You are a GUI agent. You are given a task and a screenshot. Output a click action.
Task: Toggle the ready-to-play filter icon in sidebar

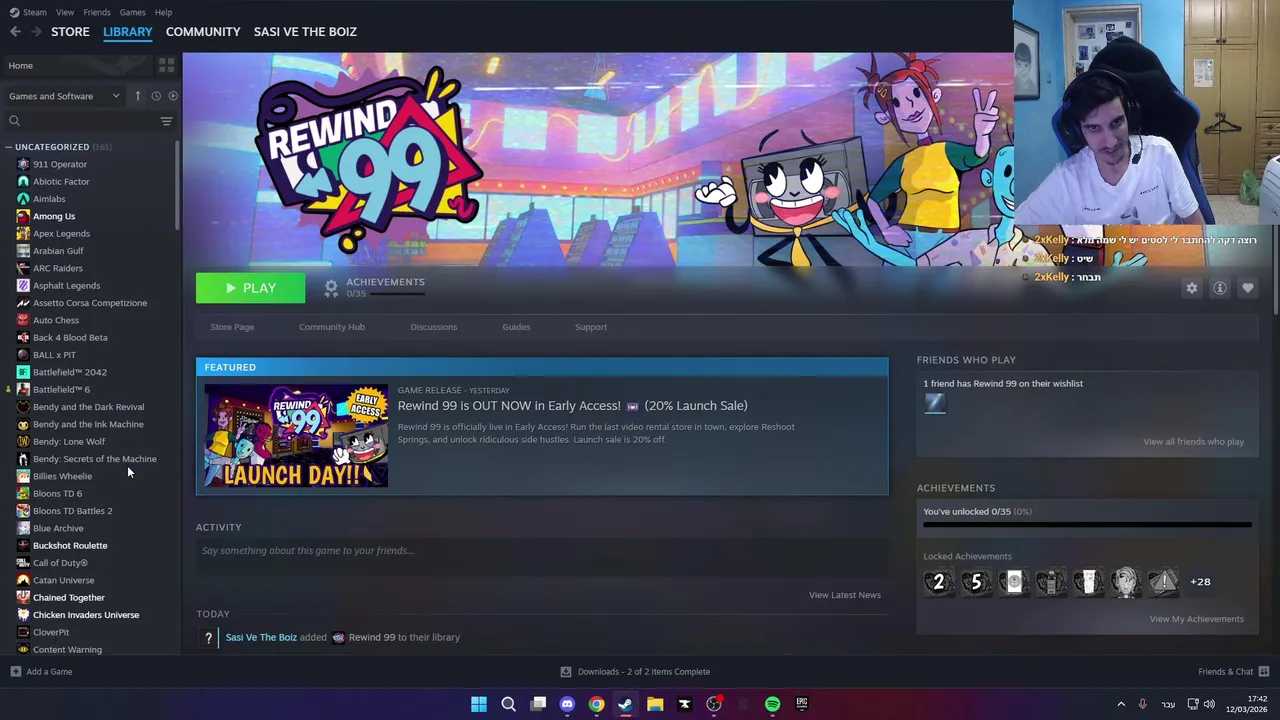click(x=173, y=96)
